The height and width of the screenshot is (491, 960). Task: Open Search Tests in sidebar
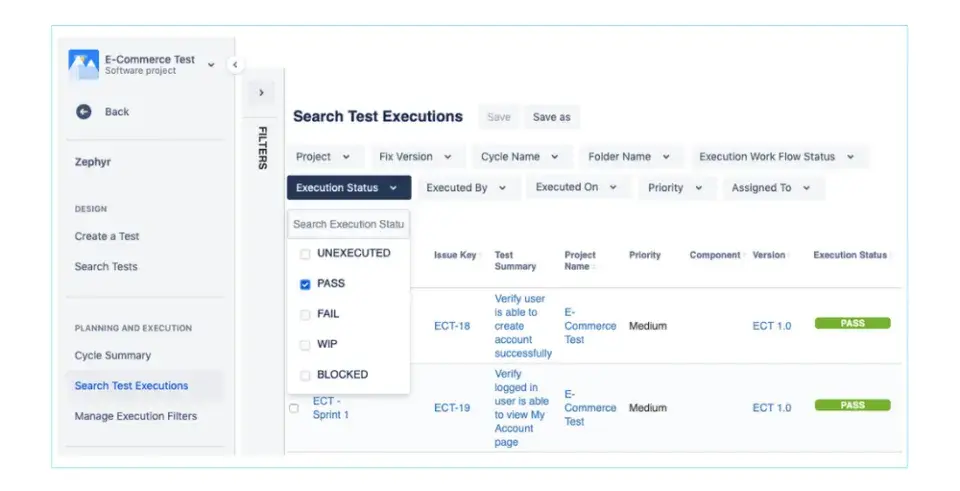(x=106, y=266)
